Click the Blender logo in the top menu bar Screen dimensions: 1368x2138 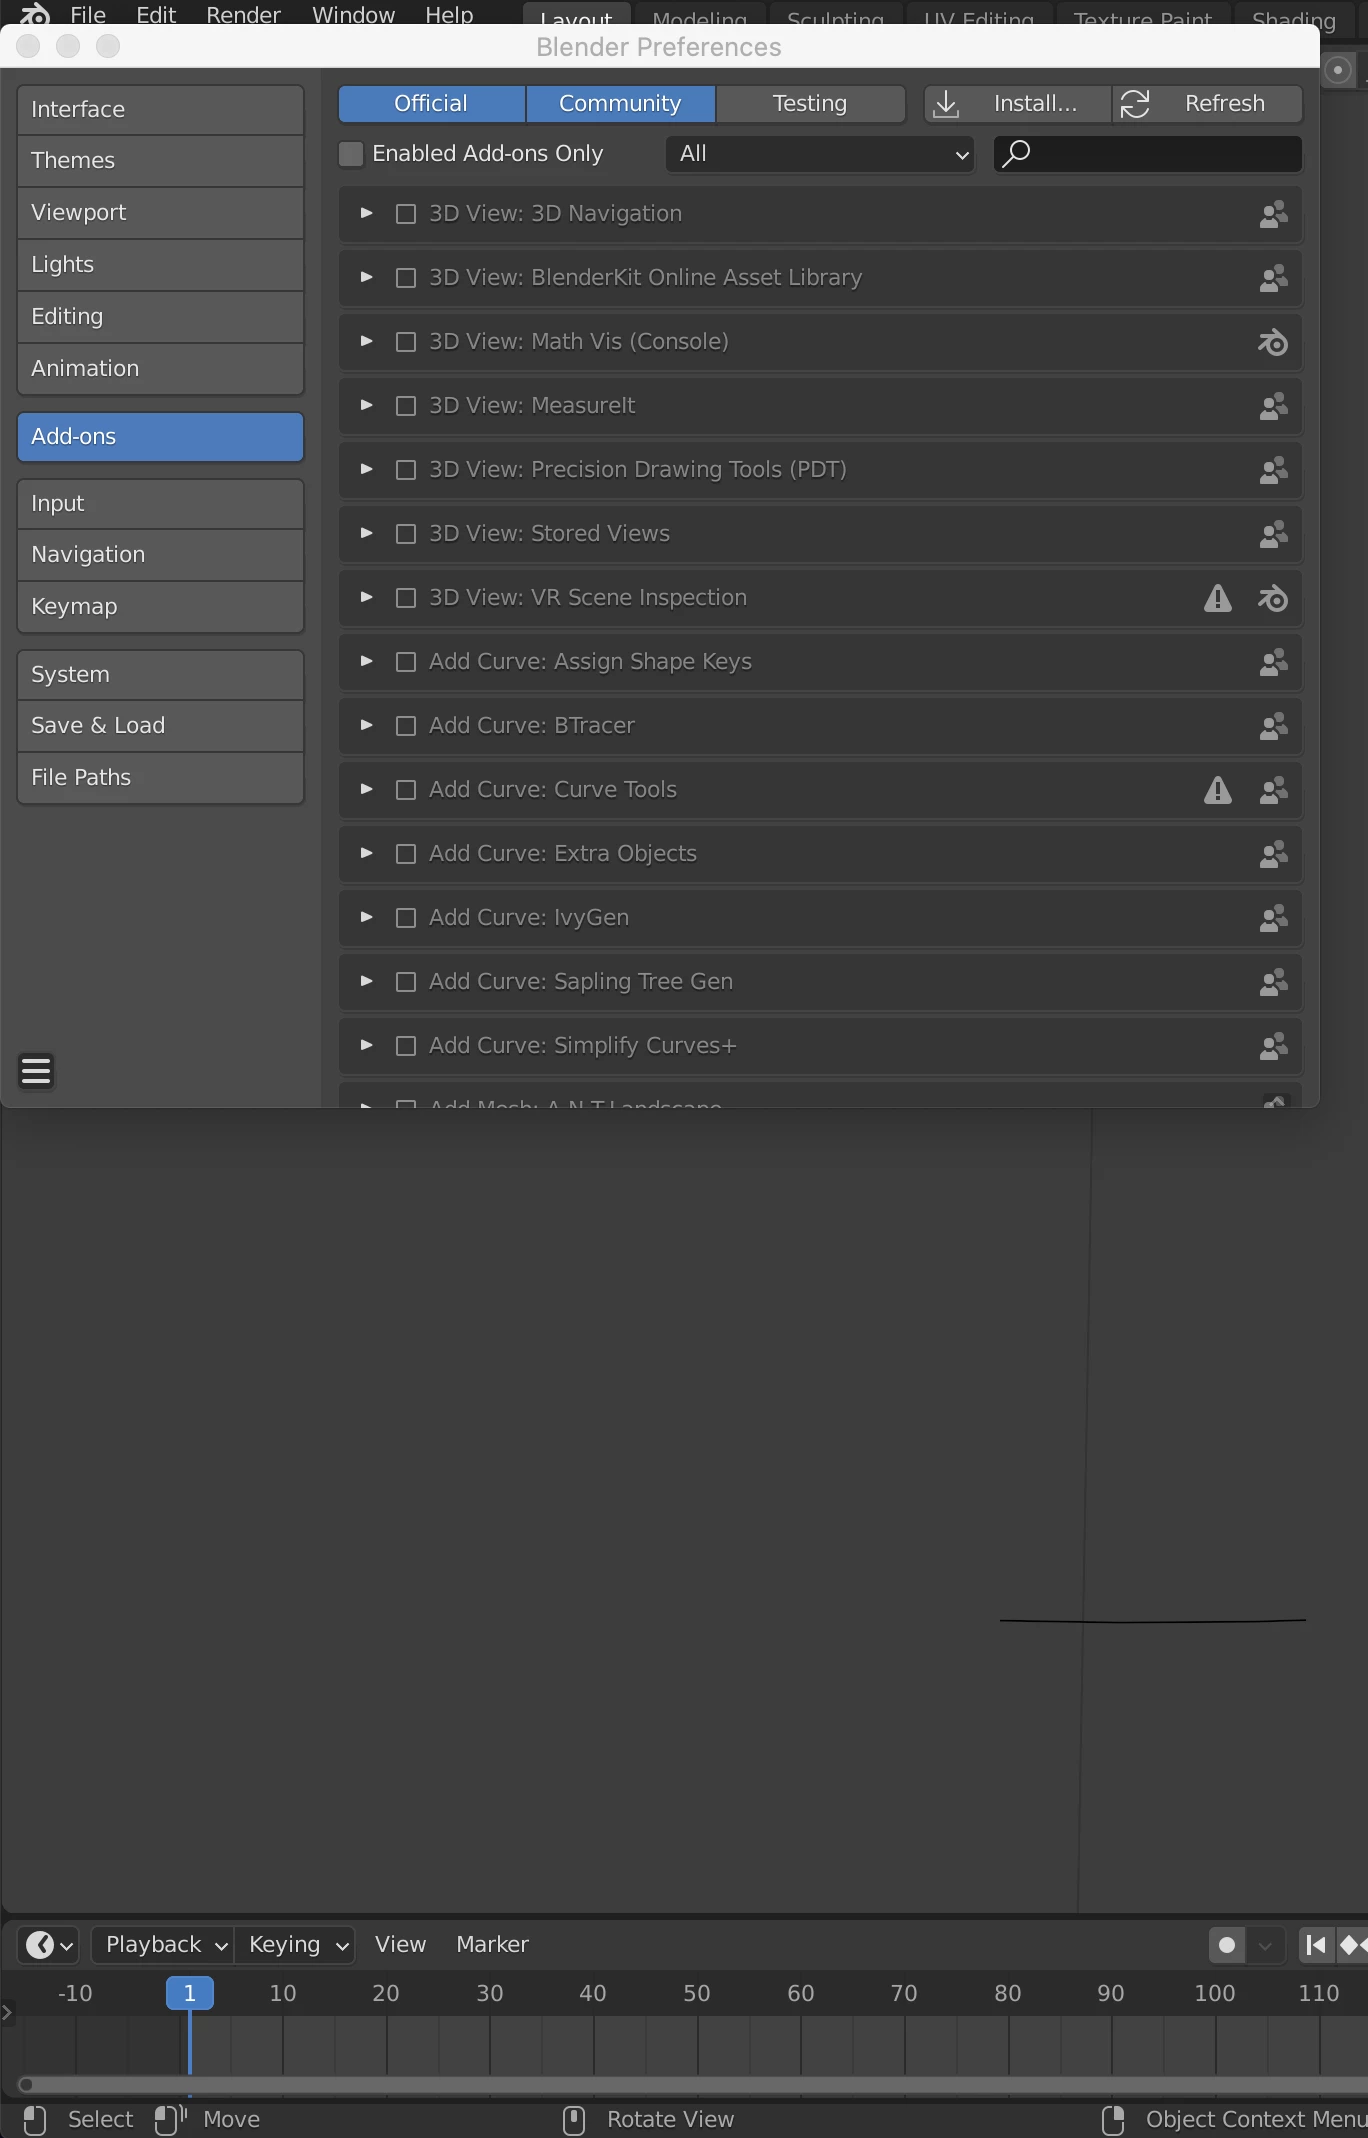(34, 14)
